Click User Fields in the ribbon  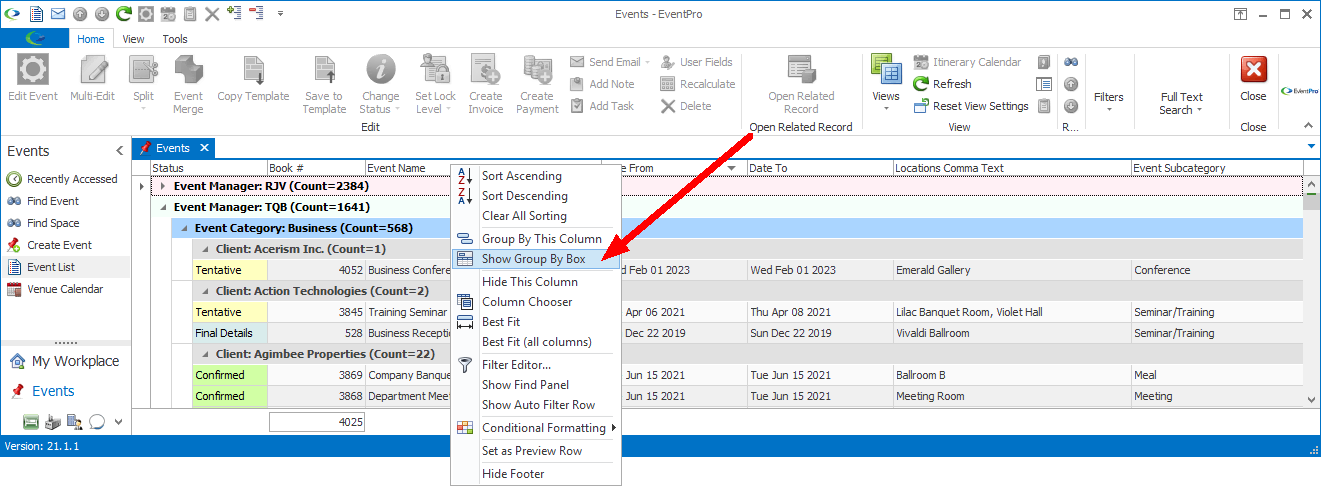click(697, 62)
